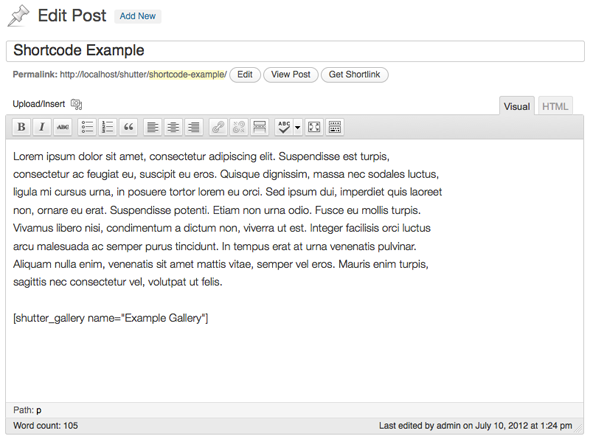The image size is (590, 440).
Task: Align text left
Action: (152, 127)
